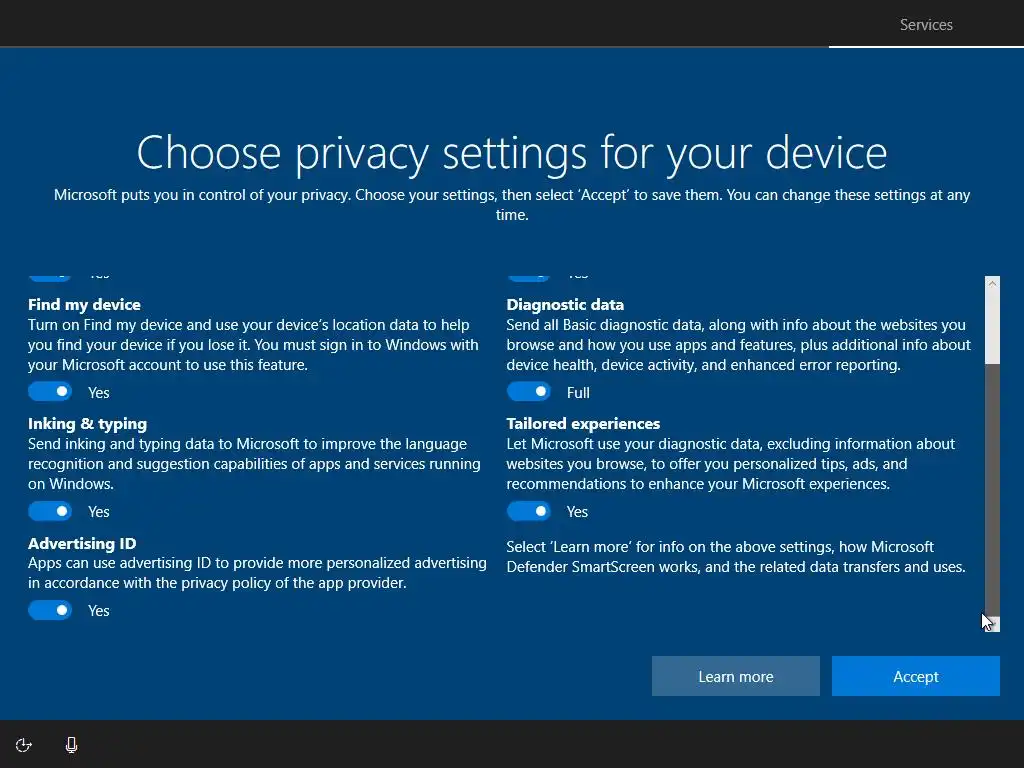Turn off Tailored experiences toggle
The width and height of the screenshot is (1024, 768).
[529, 511]
